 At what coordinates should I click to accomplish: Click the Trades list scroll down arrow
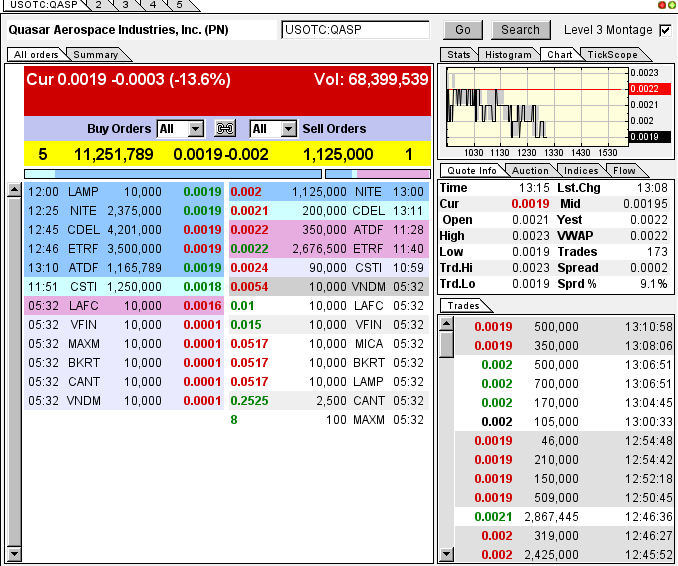click(x=447, y=553)
